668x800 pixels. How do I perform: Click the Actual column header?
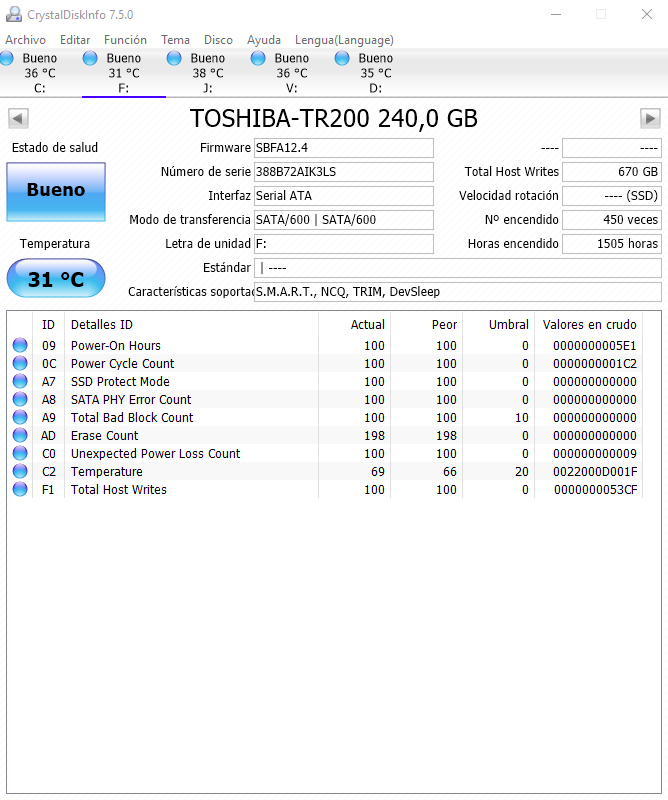tap(355, 324)
